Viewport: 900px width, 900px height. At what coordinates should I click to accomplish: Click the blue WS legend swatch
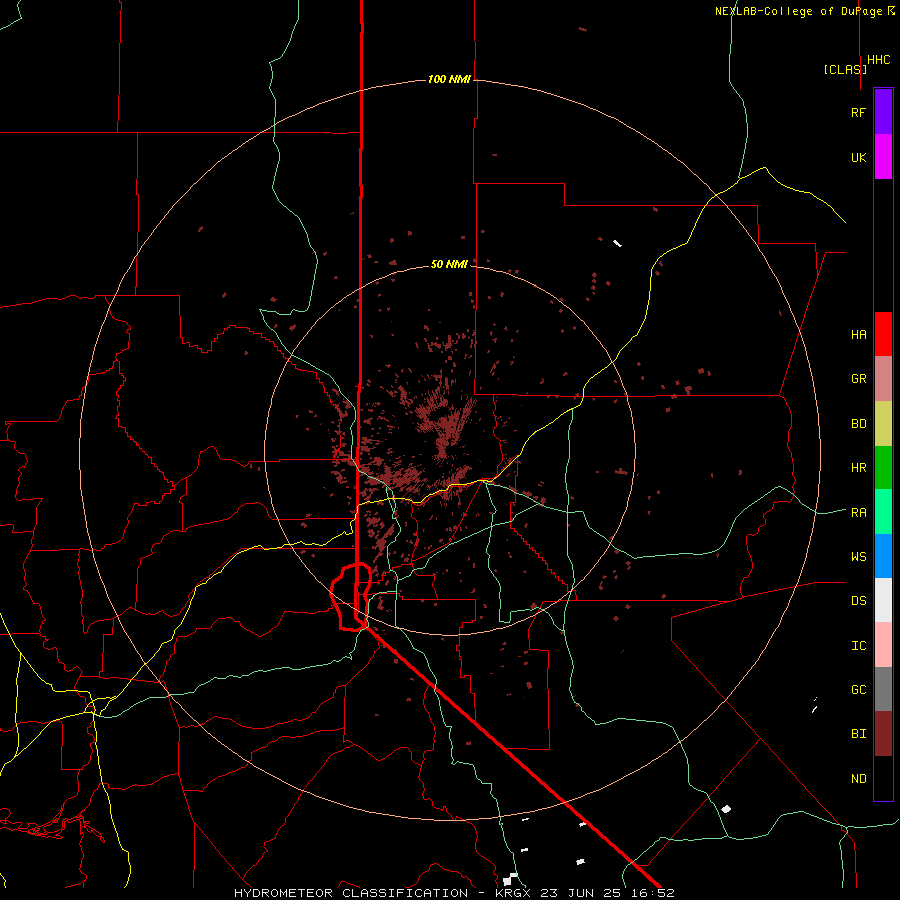883,556
